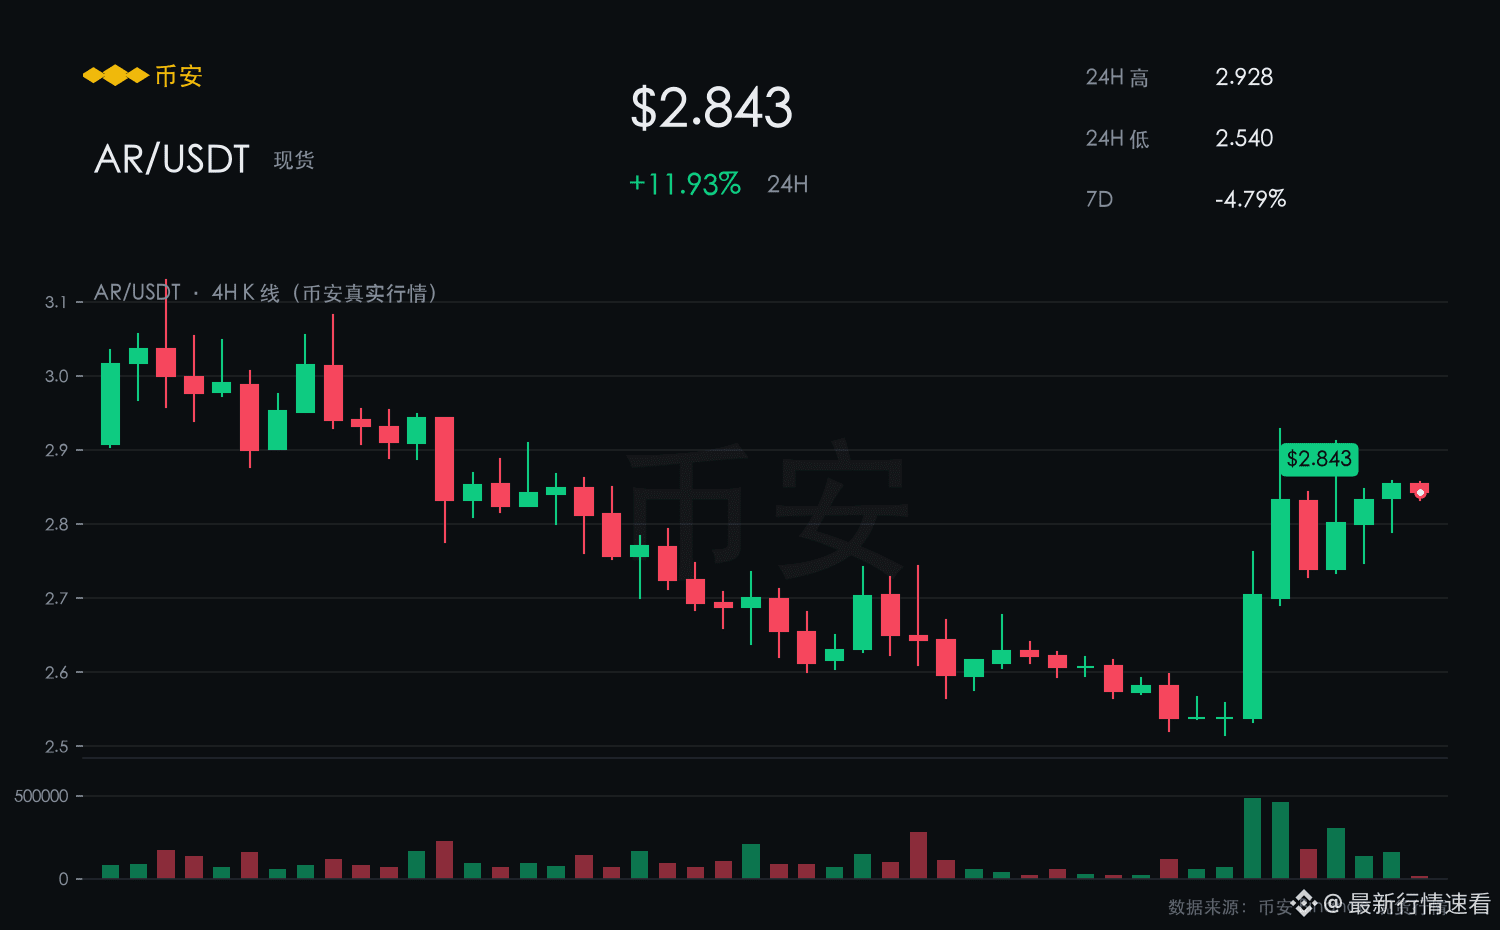Click the large $2.843 price

coord(711,108)
